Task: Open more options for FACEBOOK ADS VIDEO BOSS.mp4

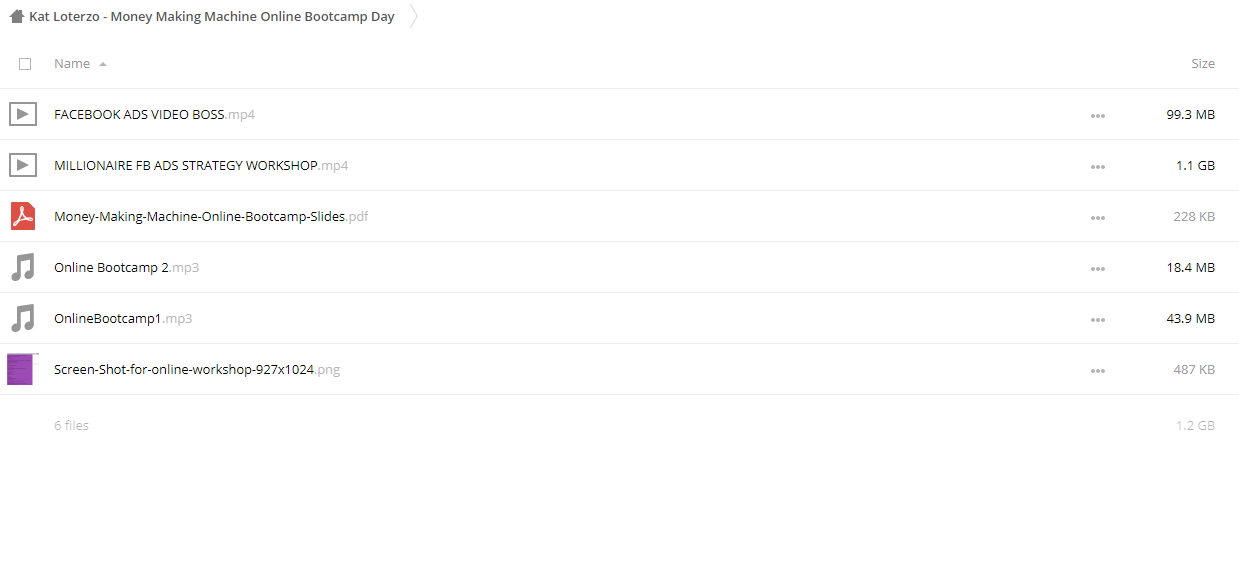Action: click(1098, 116)
